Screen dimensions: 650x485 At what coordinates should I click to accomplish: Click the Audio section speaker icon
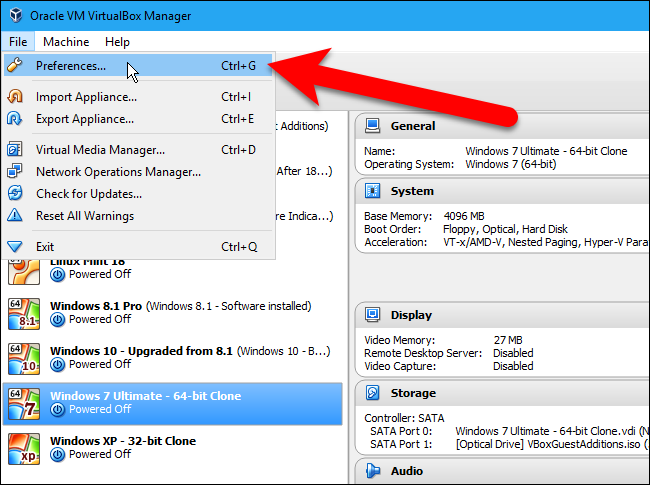(x=372, y=470)
